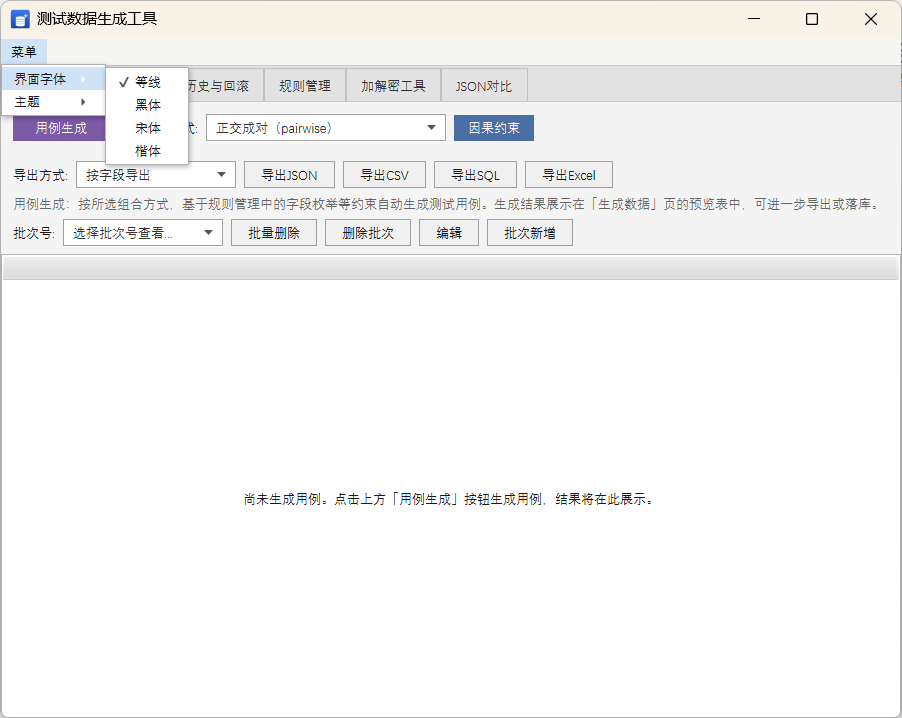Open the 菜单 menu

(24, 52)
